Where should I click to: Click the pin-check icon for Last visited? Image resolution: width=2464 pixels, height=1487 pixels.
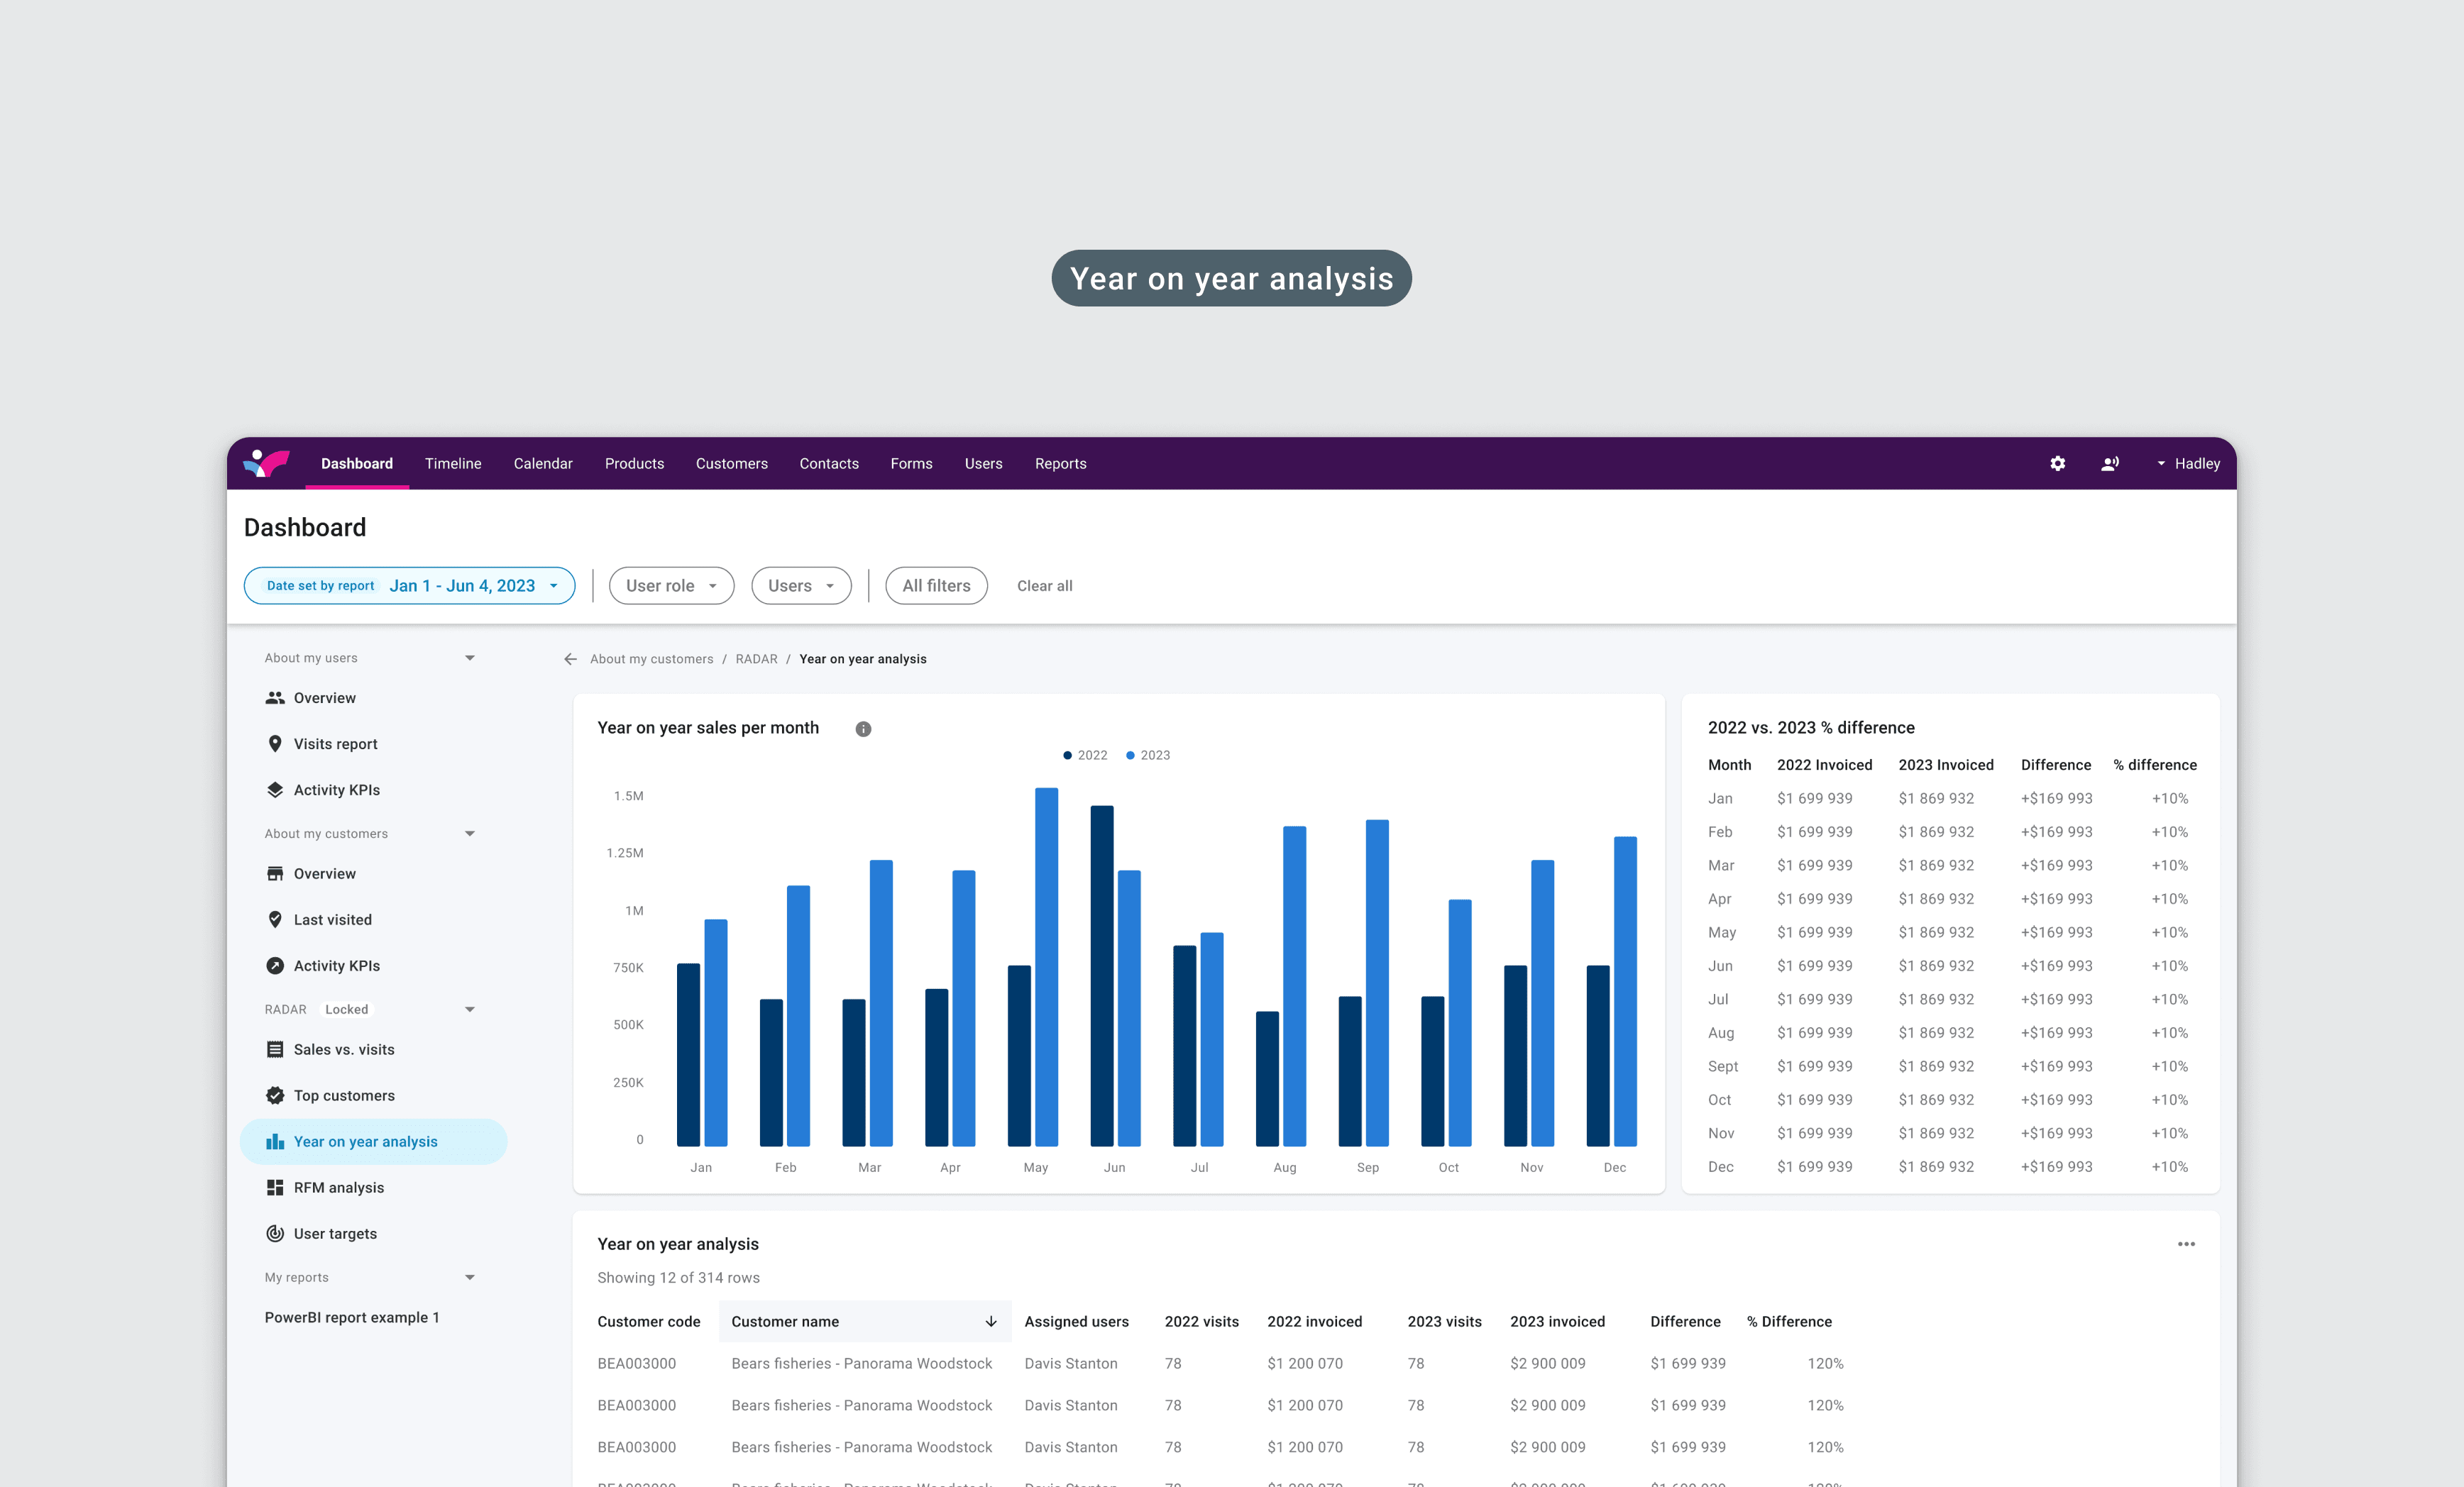(275, 920)
